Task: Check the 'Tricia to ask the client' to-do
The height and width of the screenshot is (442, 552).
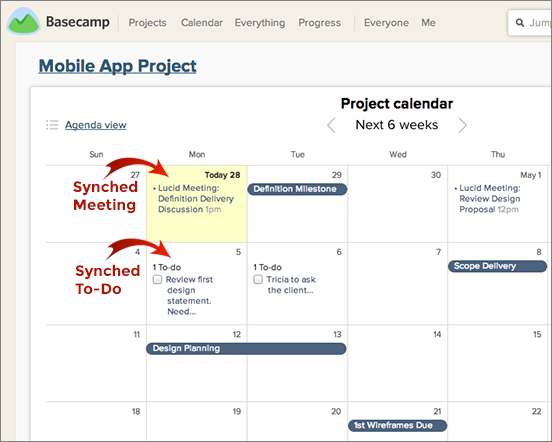Action: click(x=258, y=279)
